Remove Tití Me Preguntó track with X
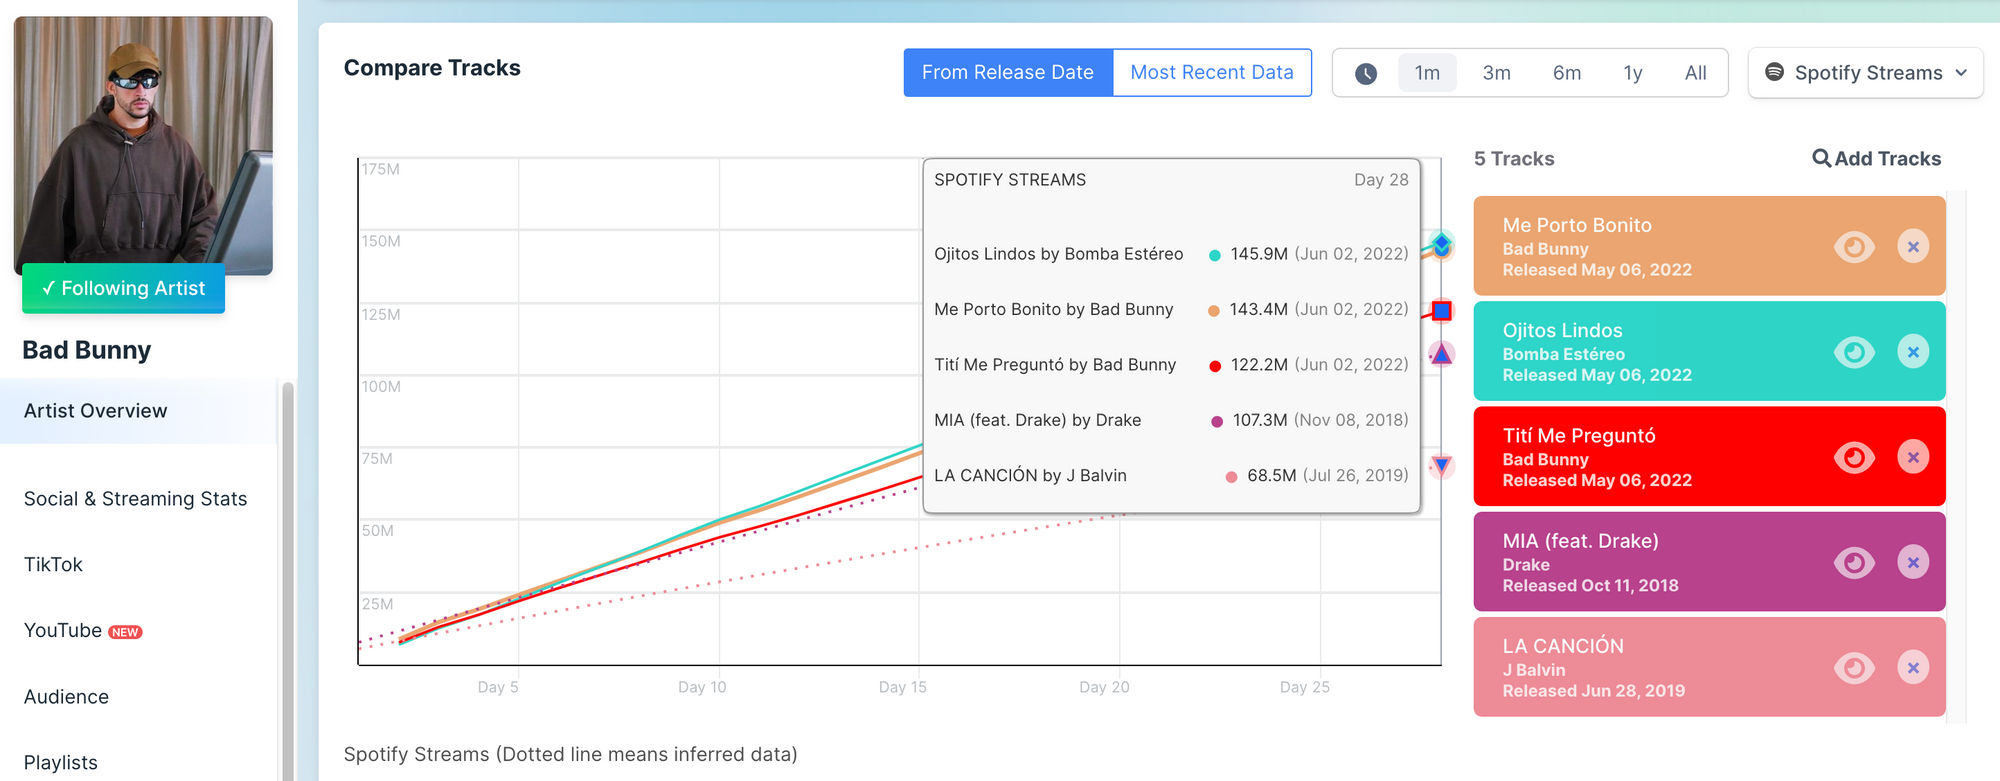 coord(1913,457)
